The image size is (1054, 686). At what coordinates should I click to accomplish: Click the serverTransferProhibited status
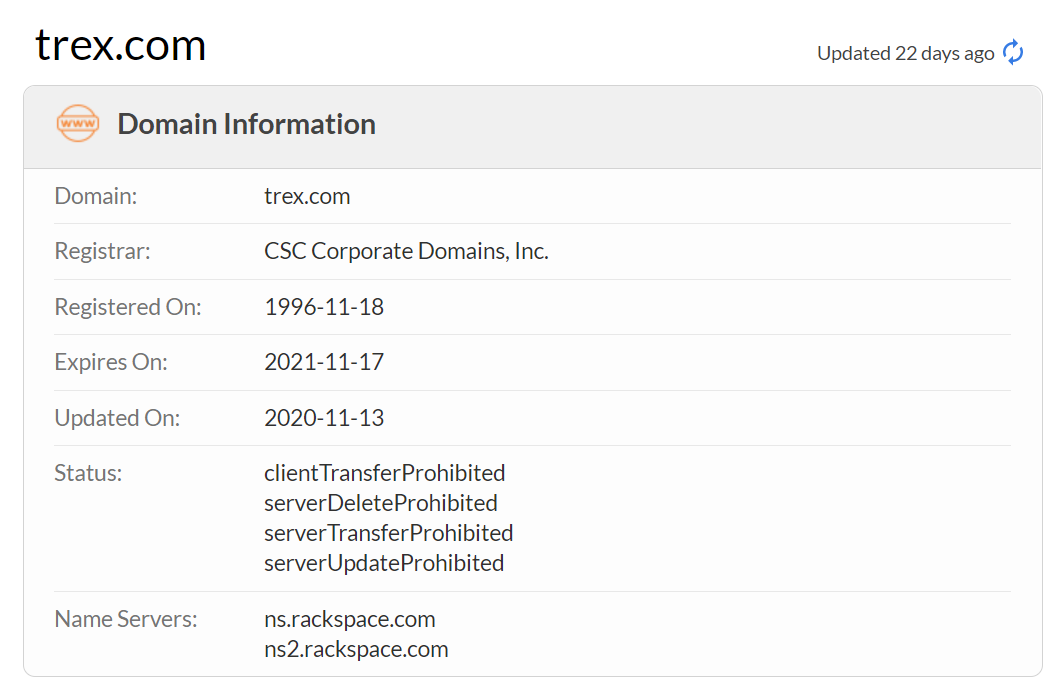[x=389, y=533]
